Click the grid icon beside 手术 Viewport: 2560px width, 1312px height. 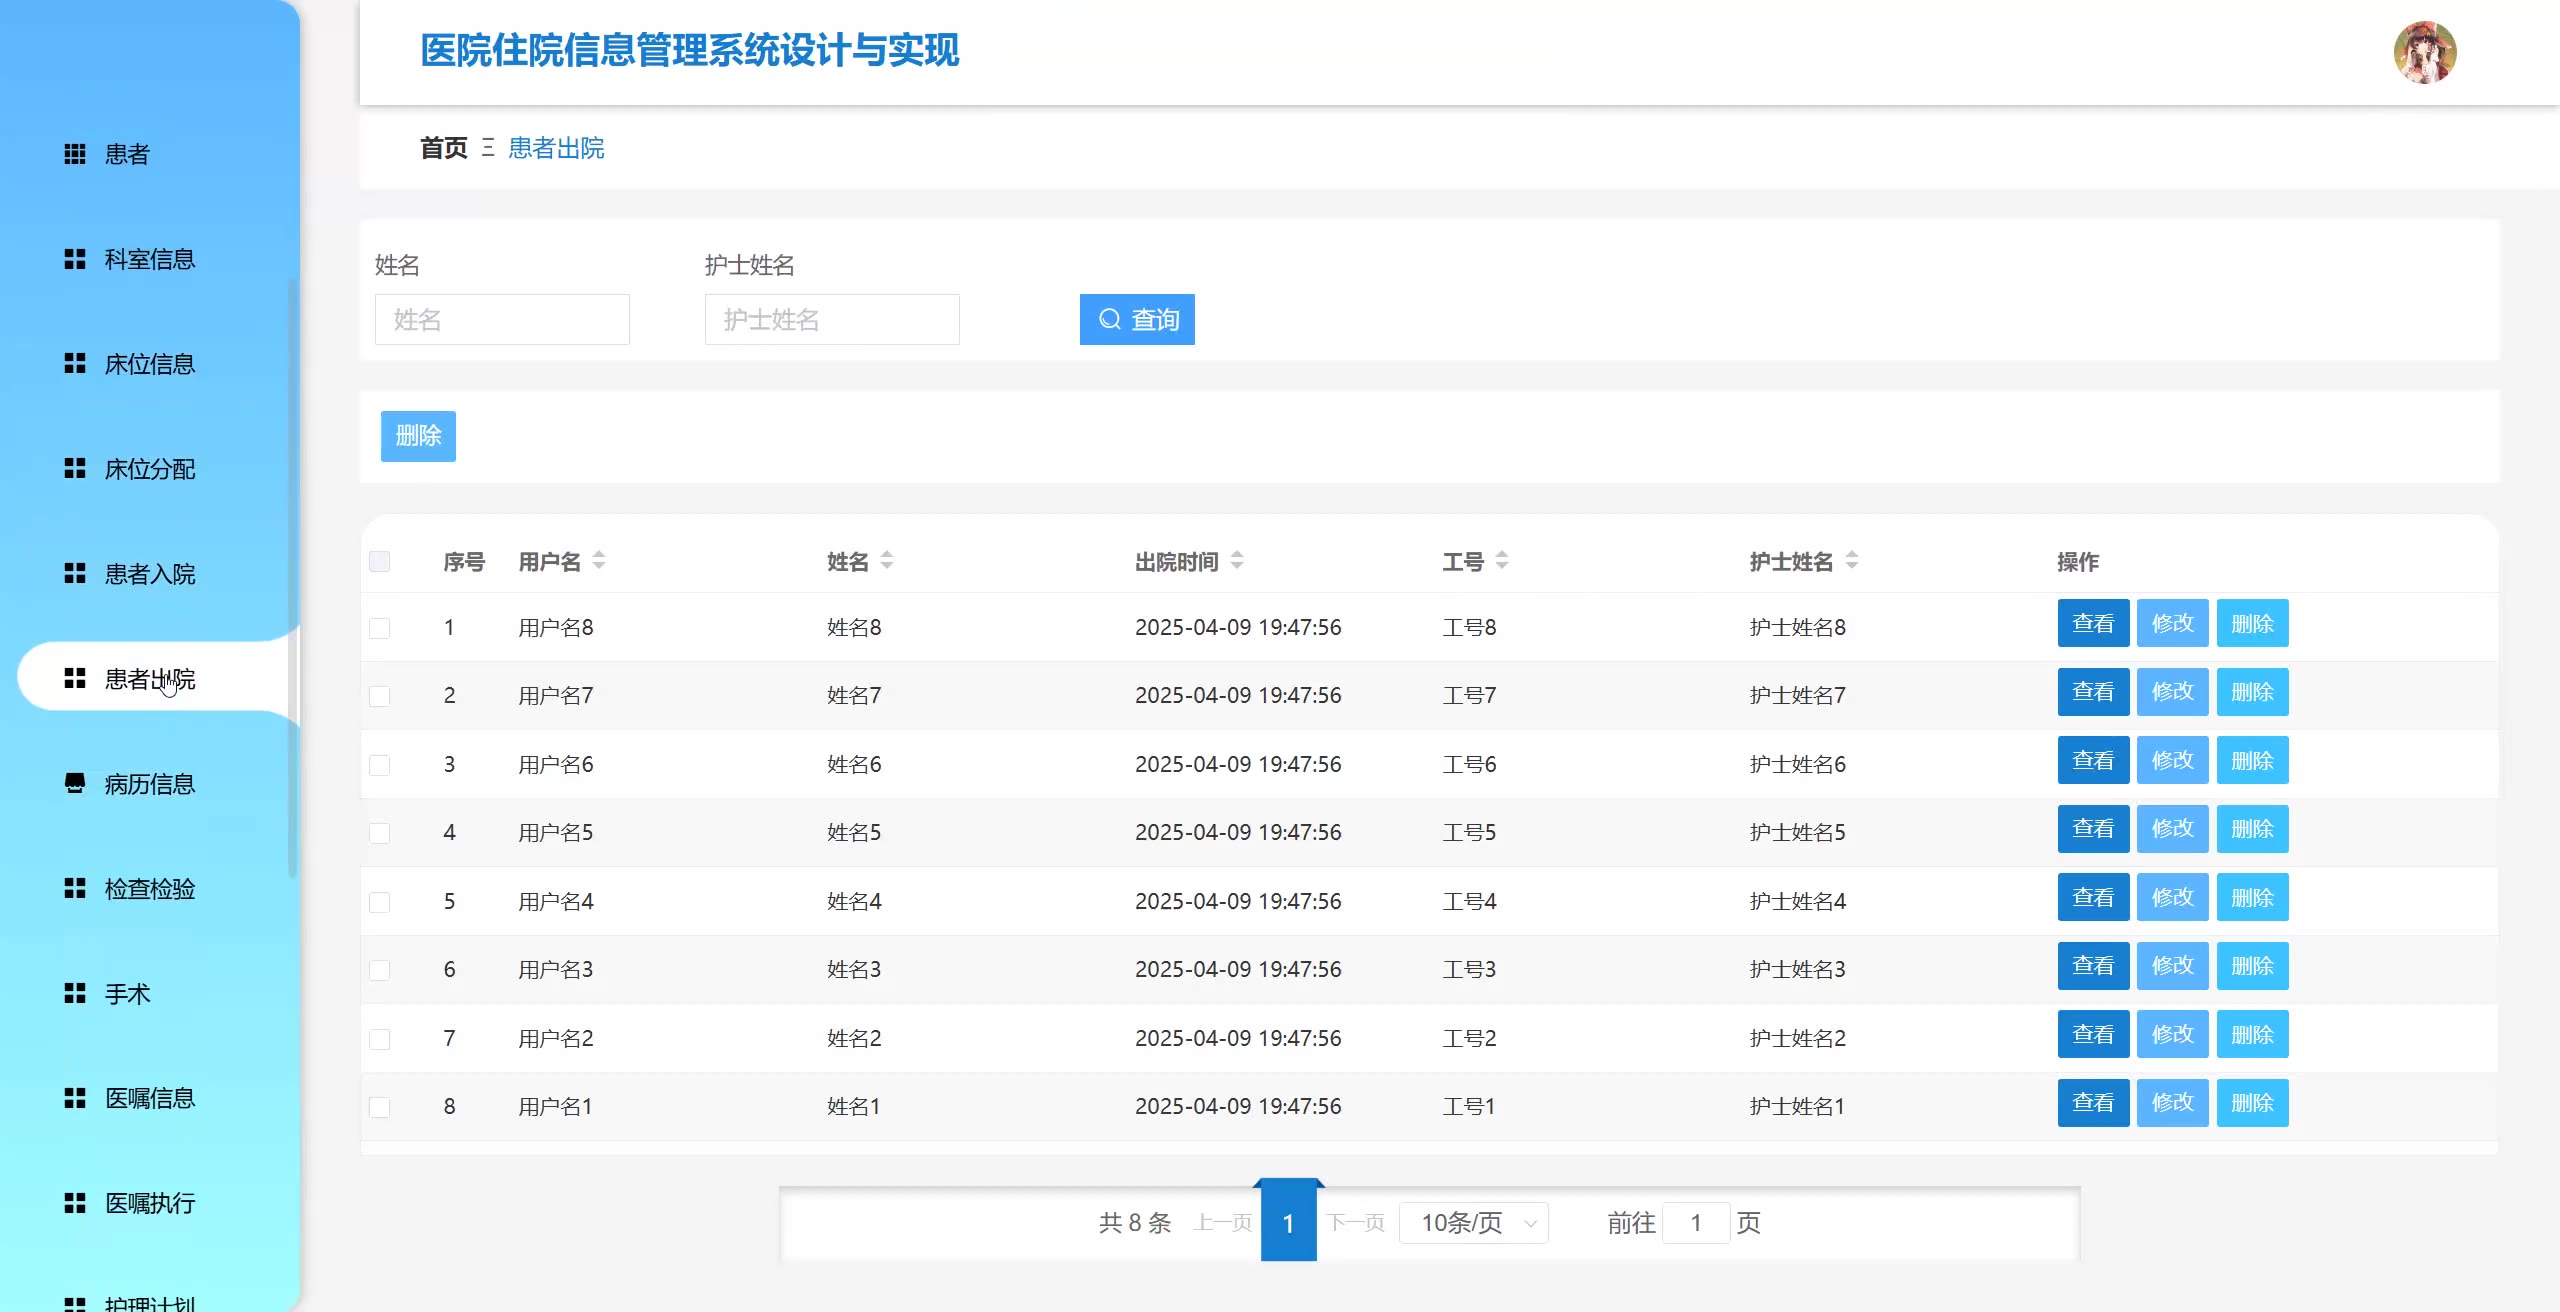click(75, 993)
